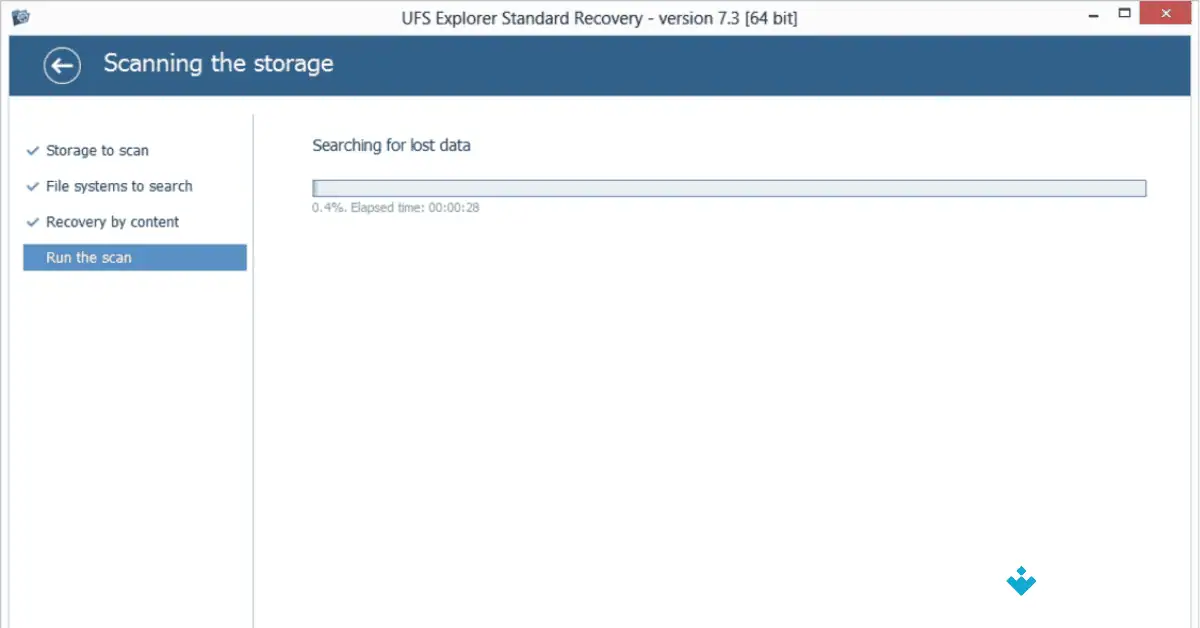Click the checkmark beside "File systems to search"
Screen dimensions: 1200x628
32,186
